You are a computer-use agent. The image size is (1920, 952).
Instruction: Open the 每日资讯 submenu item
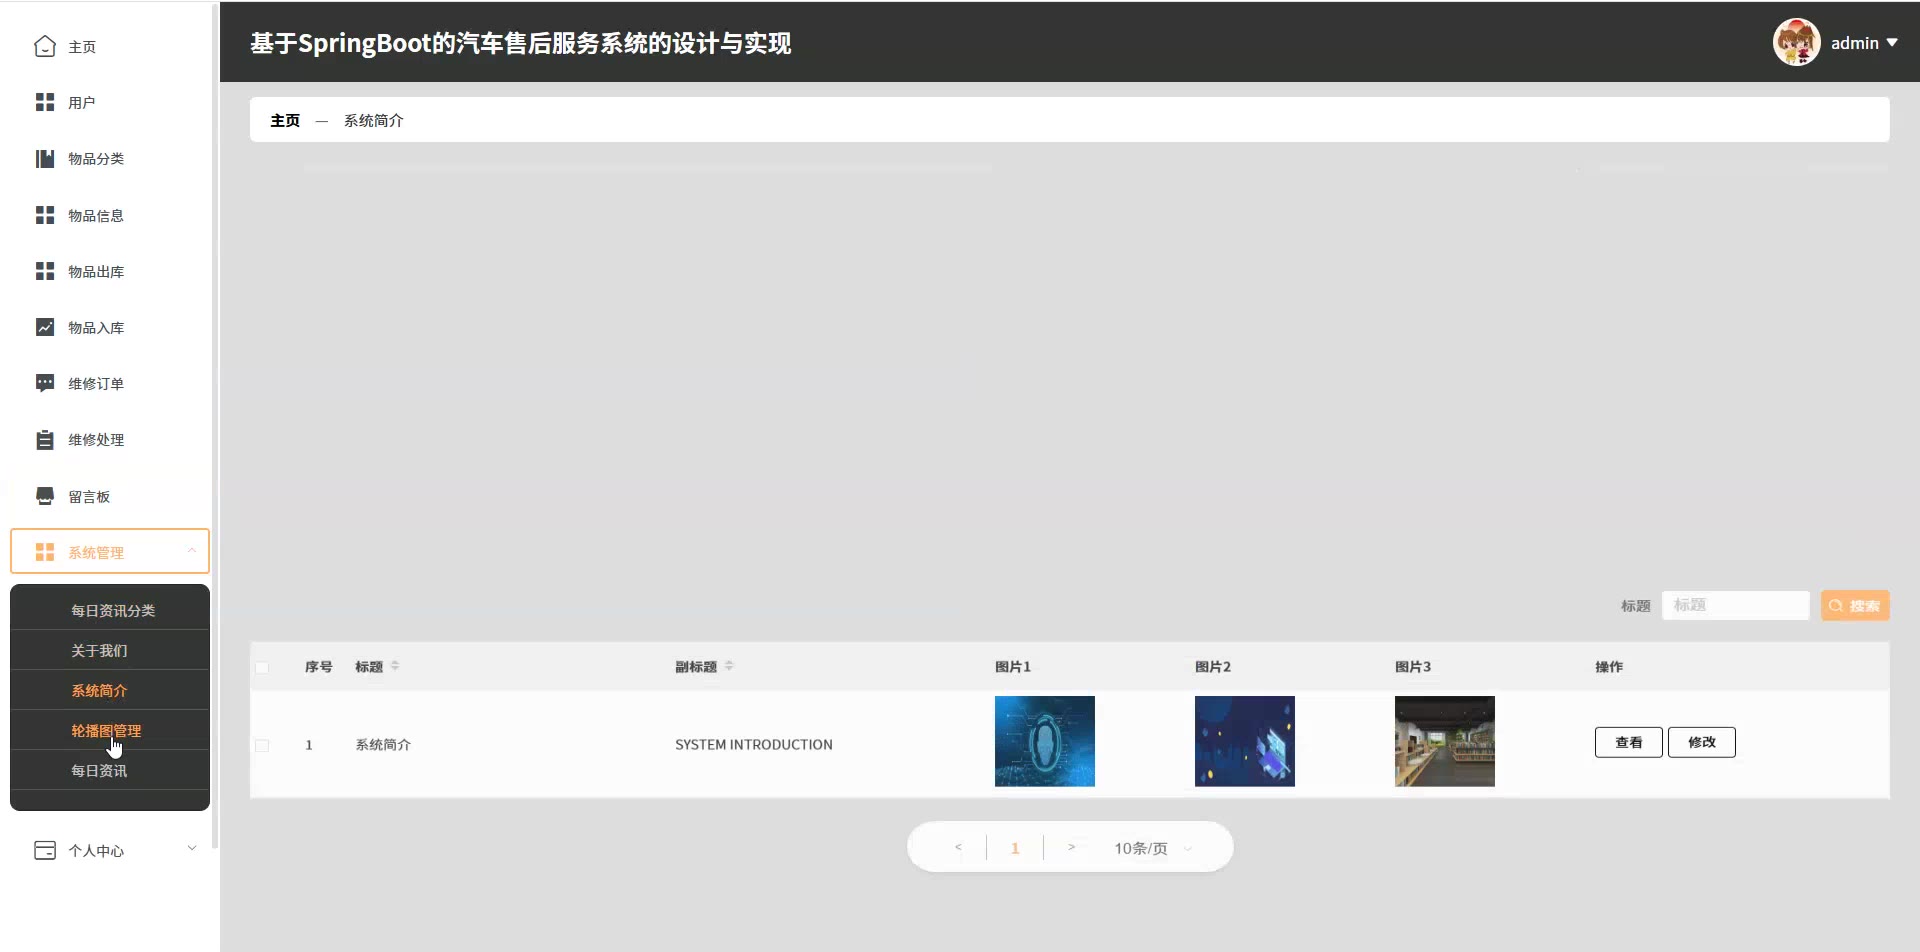[99, 771]
